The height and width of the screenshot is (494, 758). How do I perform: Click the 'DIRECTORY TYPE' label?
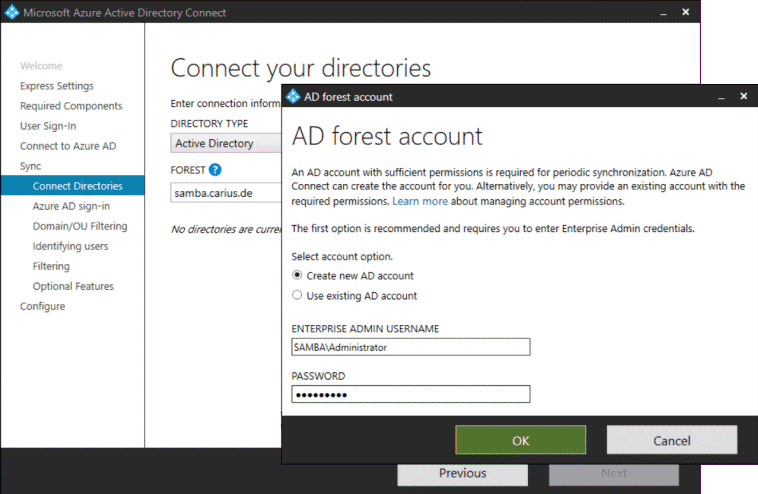209,124
